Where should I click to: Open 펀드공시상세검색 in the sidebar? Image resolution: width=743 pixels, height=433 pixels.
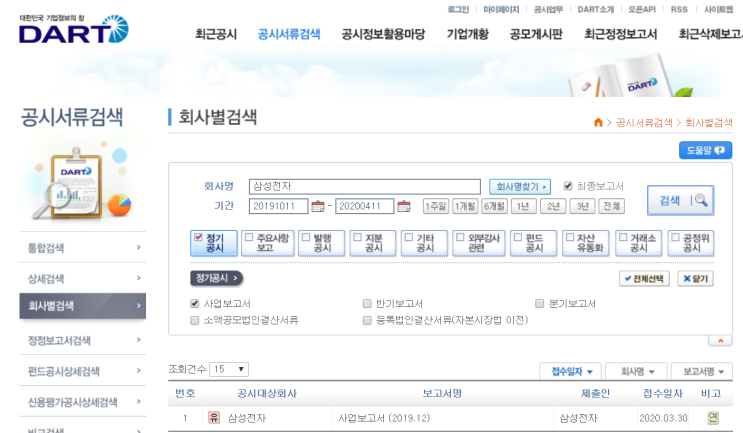pos(82,370)
